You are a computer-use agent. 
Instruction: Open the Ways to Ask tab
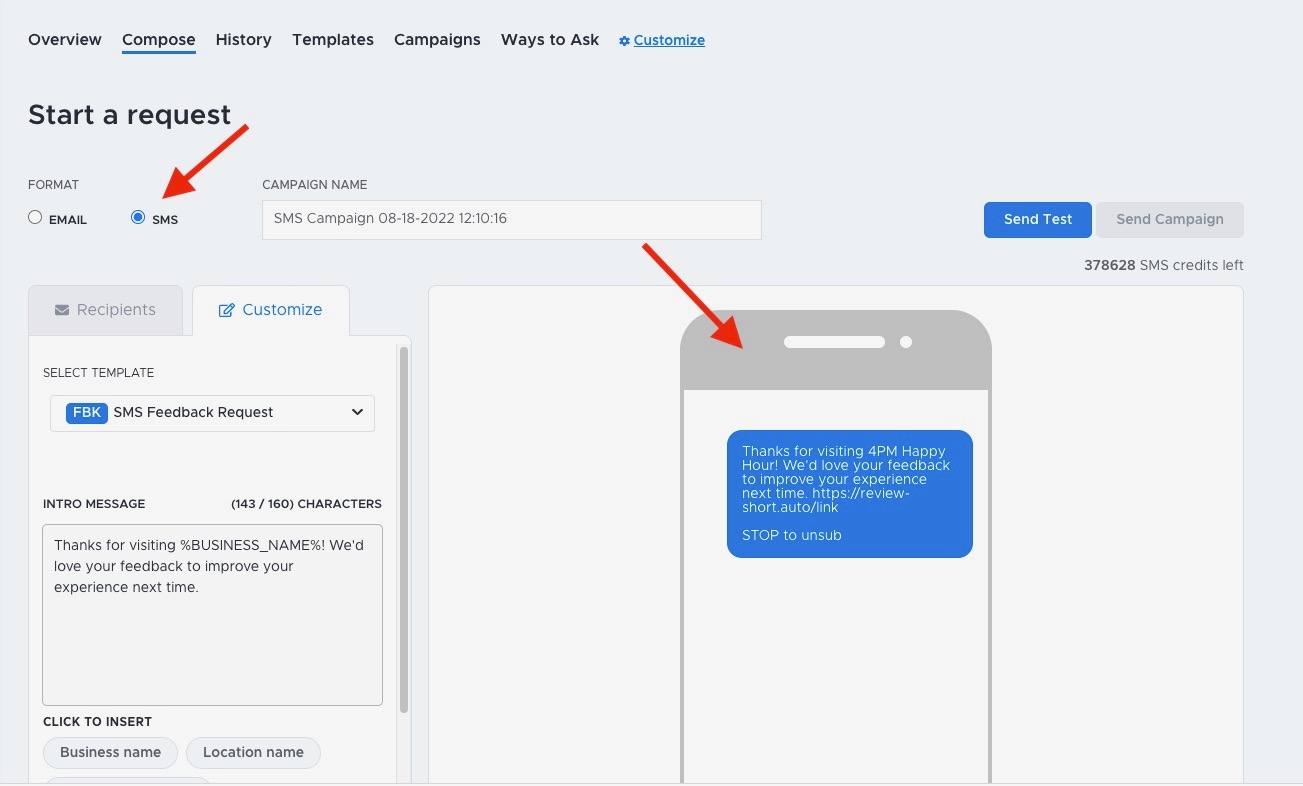click(550, 40)
